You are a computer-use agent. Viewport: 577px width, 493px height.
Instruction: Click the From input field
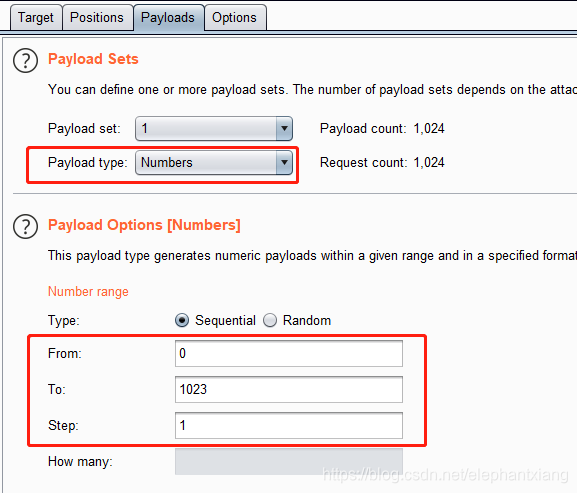289,354
